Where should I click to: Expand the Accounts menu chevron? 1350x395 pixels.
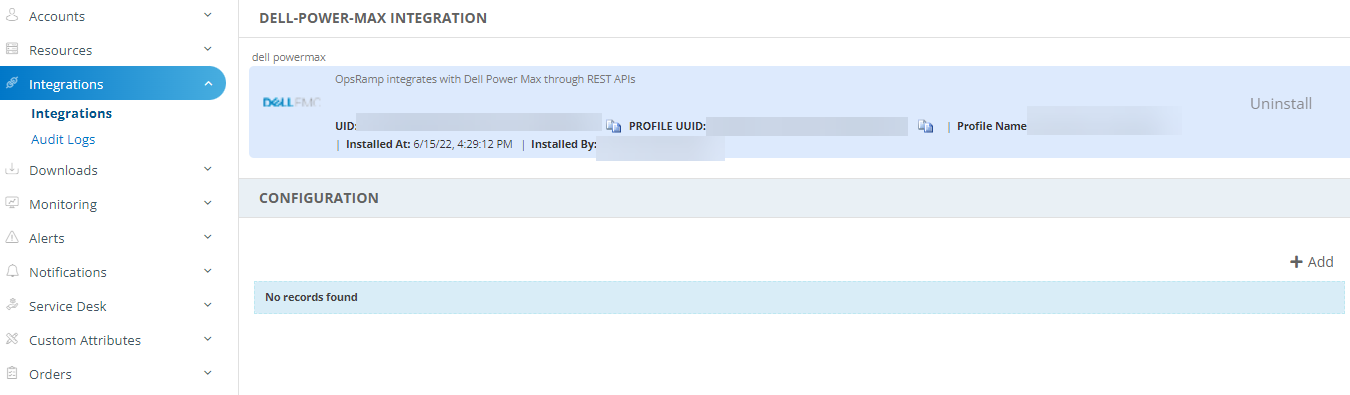207,15
